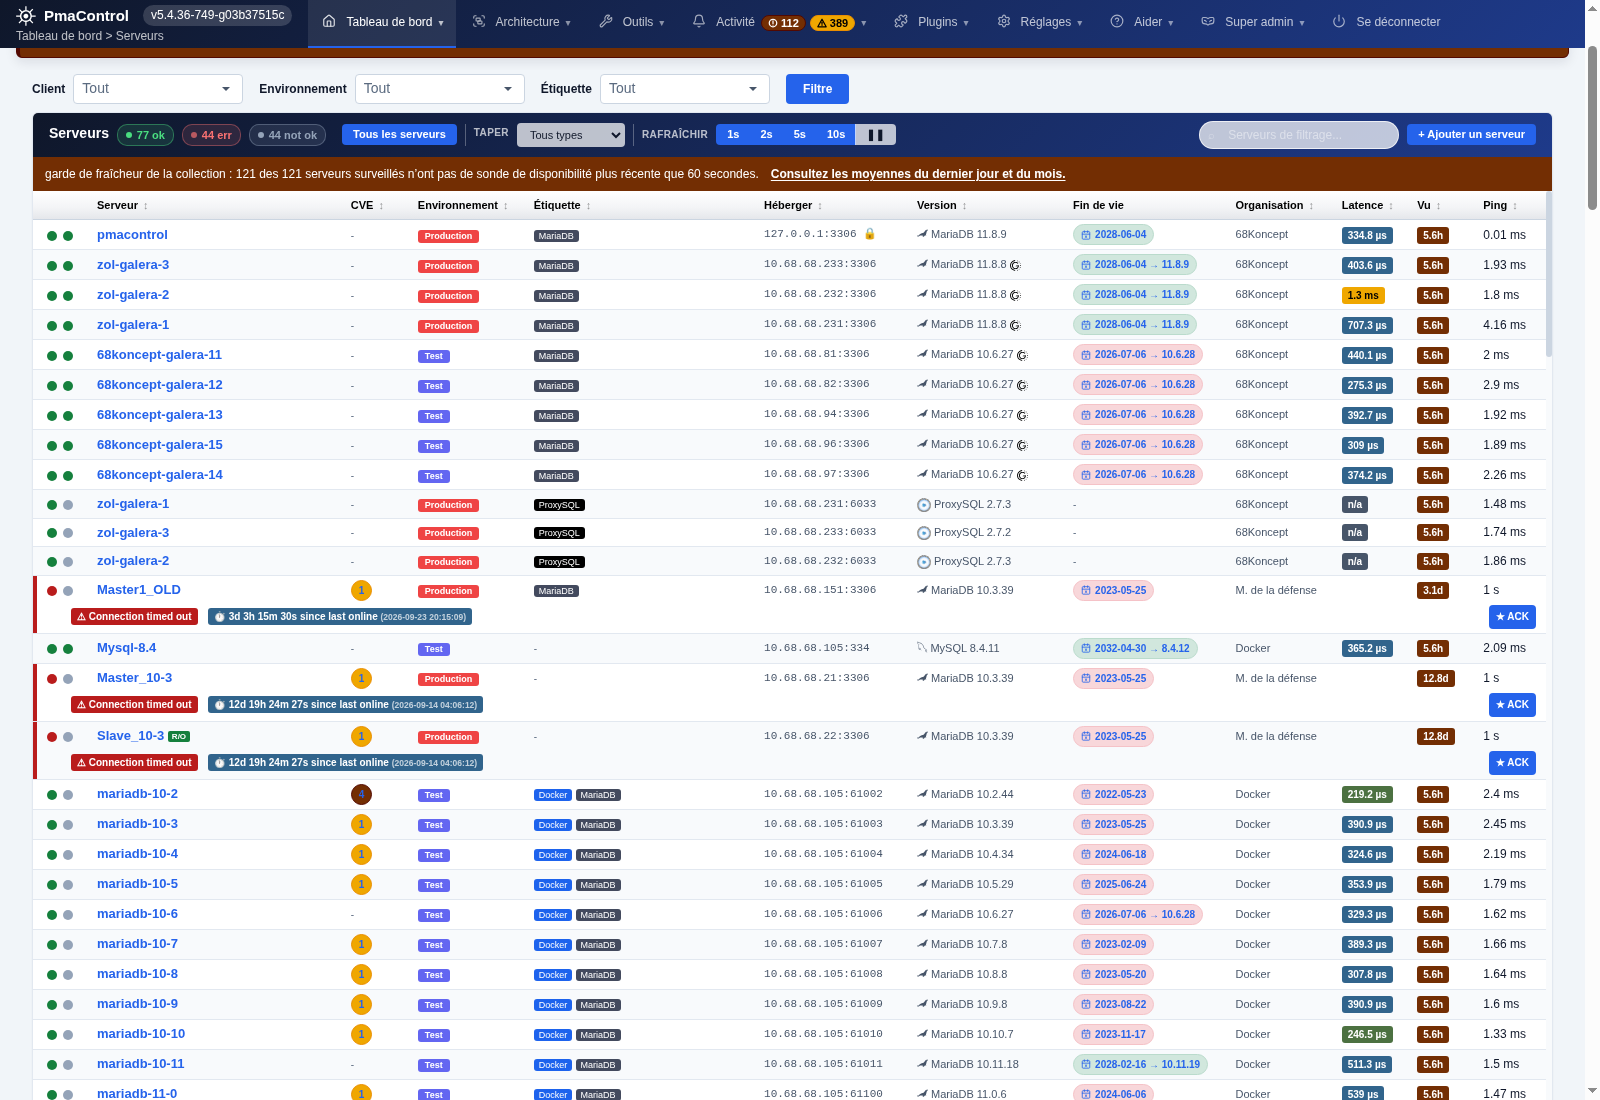The image size is (1600, 1100).
Task: Select the Tous les serveurs filter
Action: point(399,134)
